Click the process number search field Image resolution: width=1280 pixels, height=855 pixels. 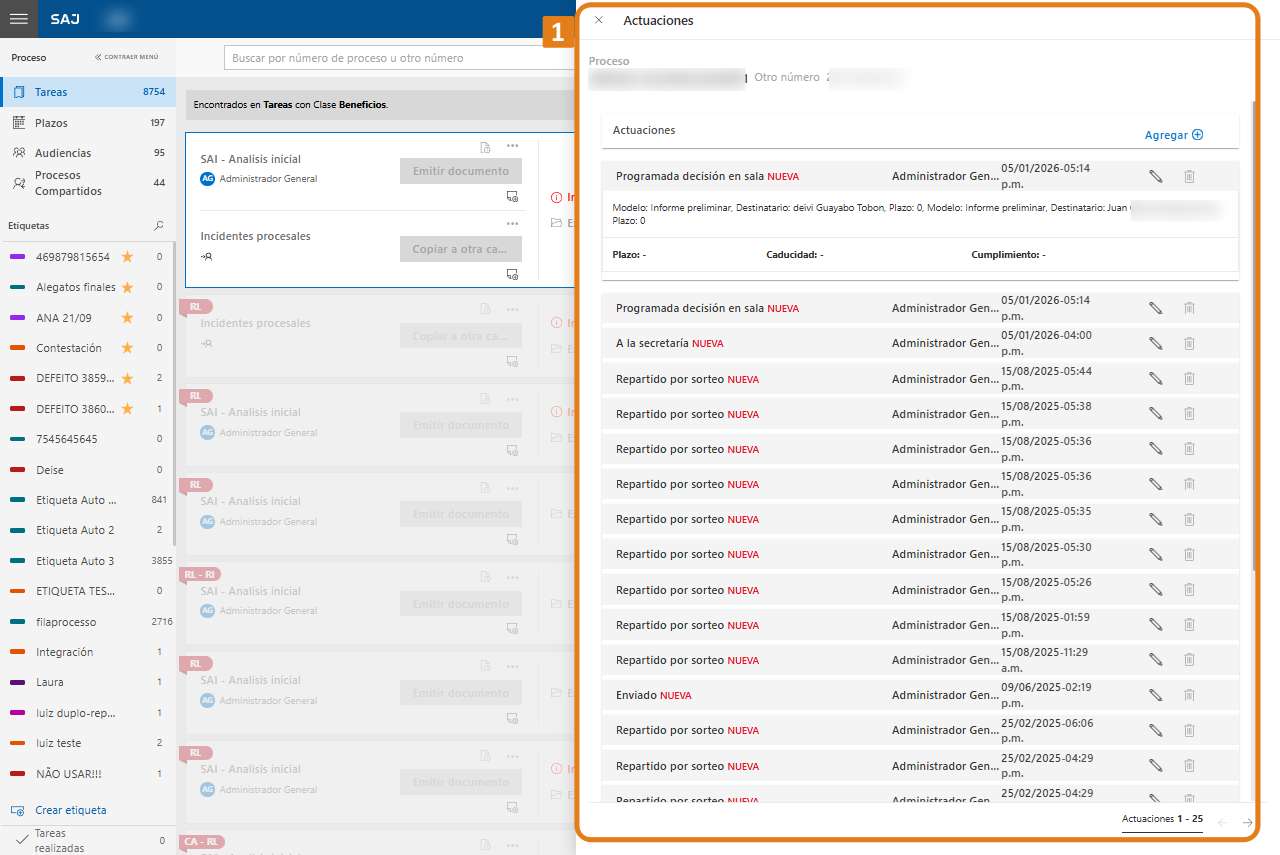pos(400,58)
